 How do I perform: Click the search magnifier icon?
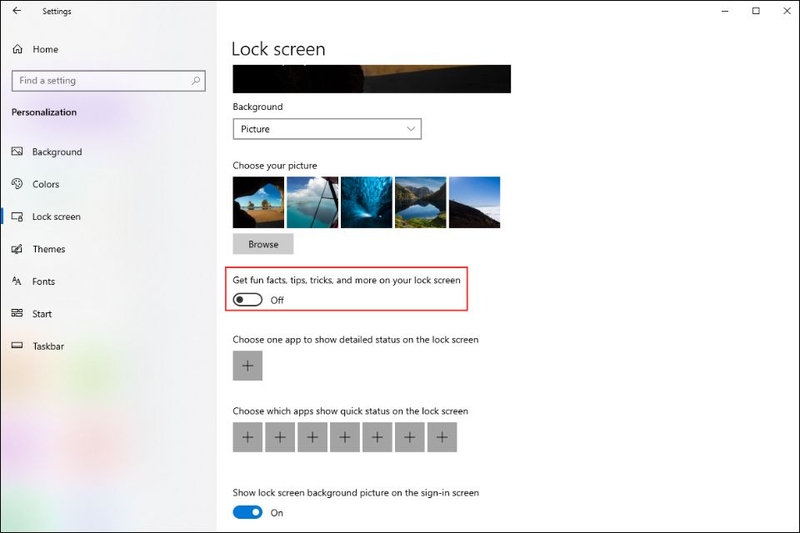(196, 81)
